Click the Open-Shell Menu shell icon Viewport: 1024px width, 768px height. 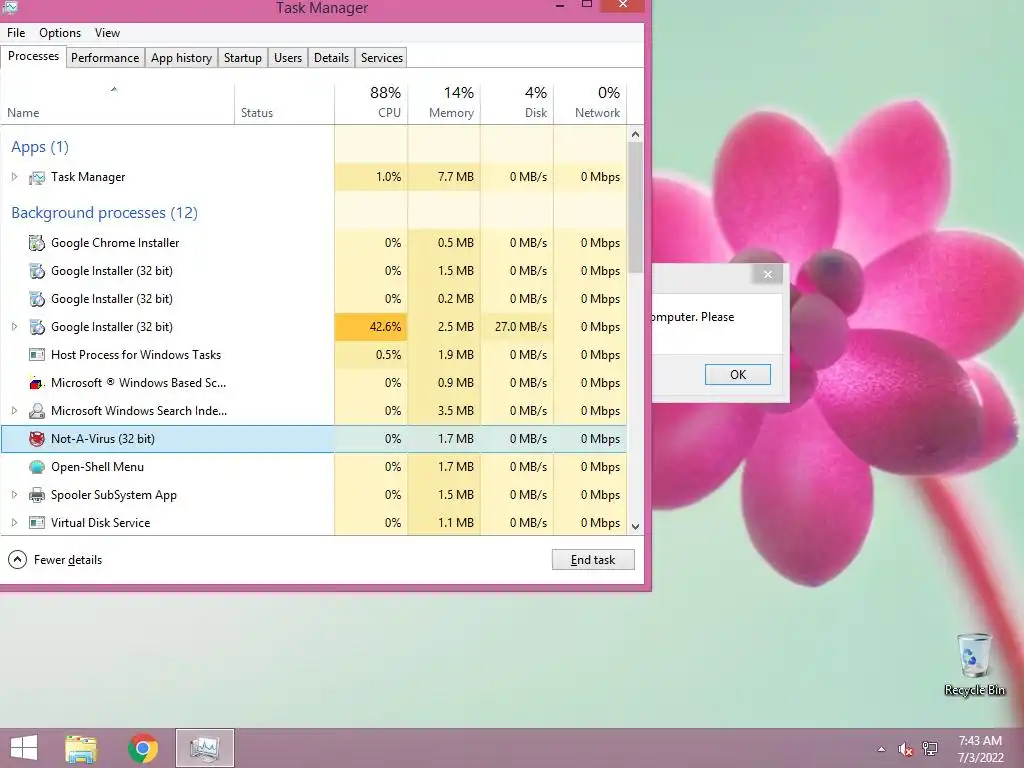(x=37, y=467)
